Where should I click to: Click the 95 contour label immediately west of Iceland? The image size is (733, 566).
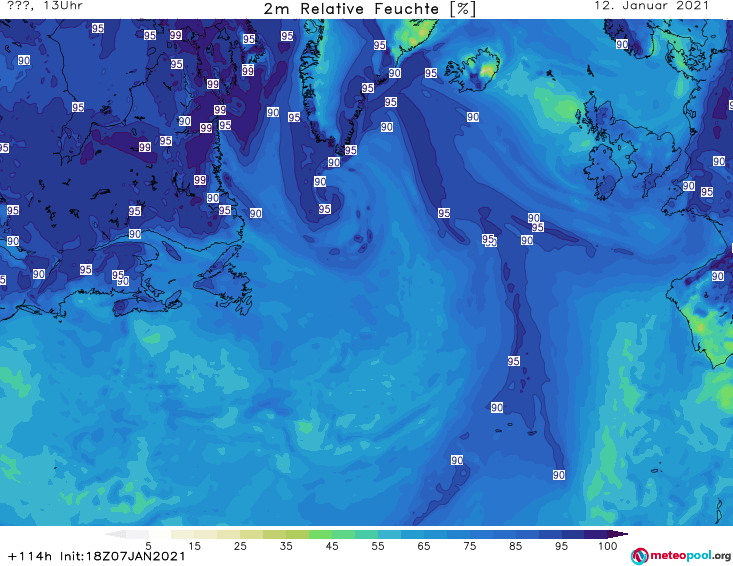pos(431,73)
